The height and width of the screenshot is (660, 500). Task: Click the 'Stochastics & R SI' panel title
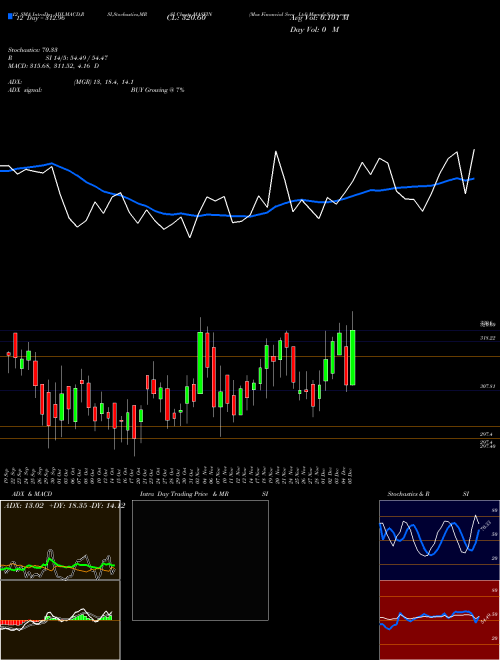428,494
